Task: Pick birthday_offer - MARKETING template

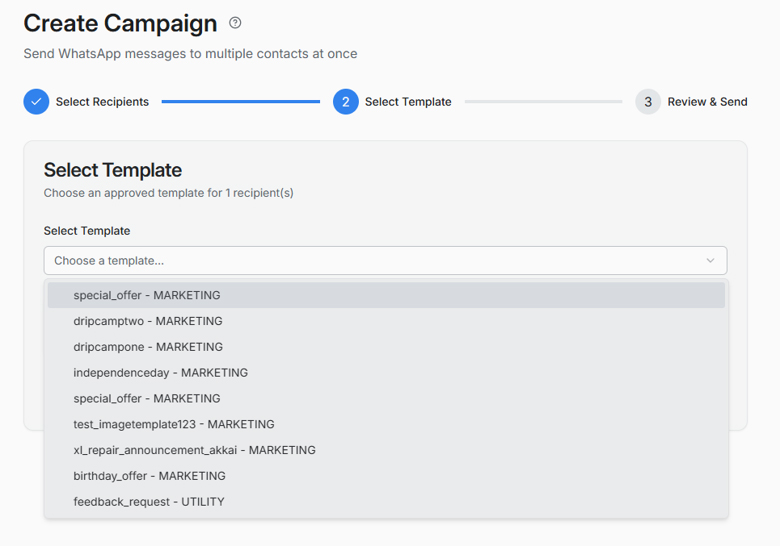Action: [386, 476]
